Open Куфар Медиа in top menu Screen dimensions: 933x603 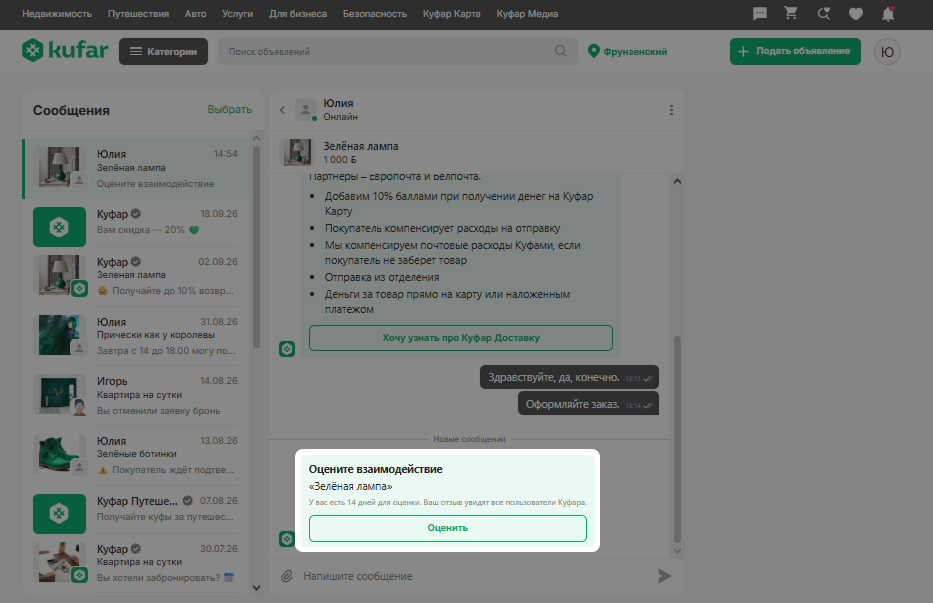527,14
